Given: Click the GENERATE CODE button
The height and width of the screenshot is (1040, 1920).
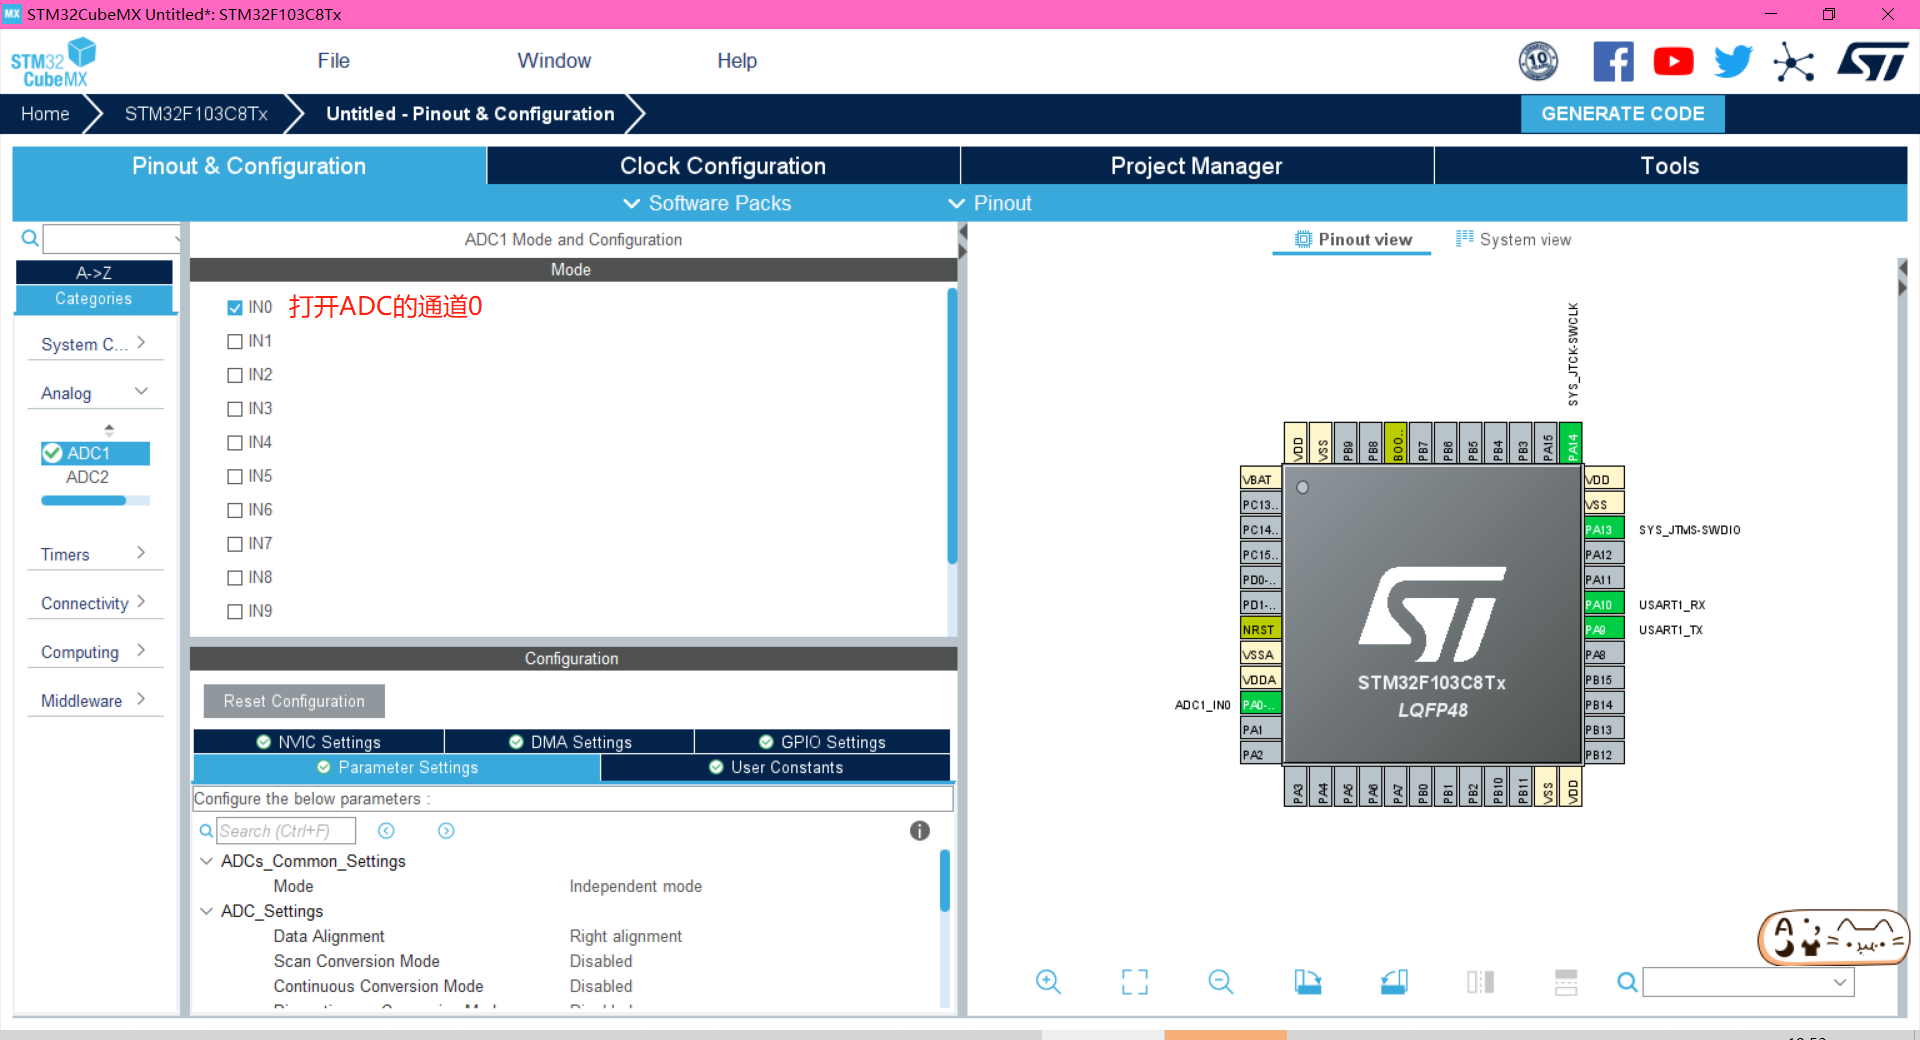Looking at the screenshot, I should tap(1622, 114).
